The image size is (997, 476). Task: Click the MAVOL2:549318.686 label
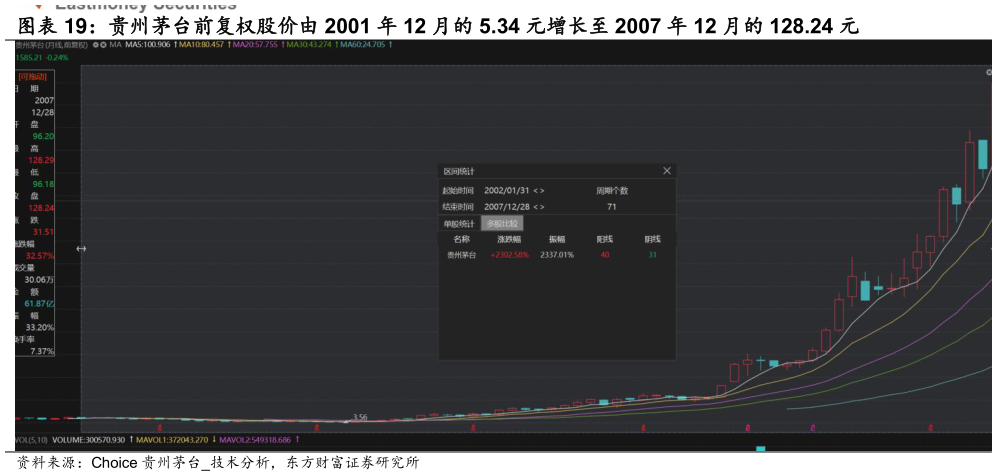256,440
